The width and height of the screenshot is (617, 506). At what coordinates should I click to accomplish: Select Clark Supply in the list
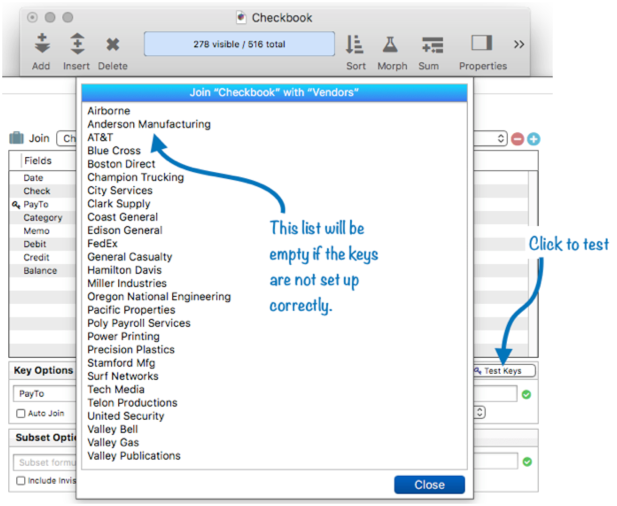(x=119, y=204)
